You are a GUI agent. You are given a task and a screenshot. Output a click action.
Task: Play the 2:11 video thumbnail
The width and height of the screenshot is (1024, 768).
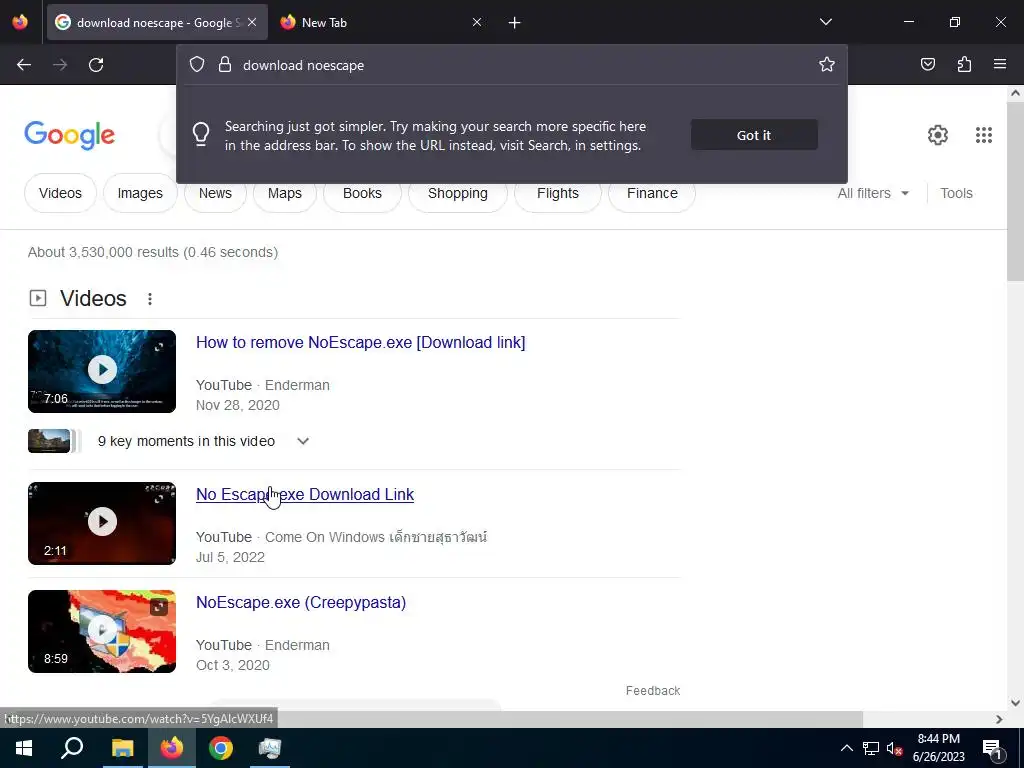coord(102,523)
